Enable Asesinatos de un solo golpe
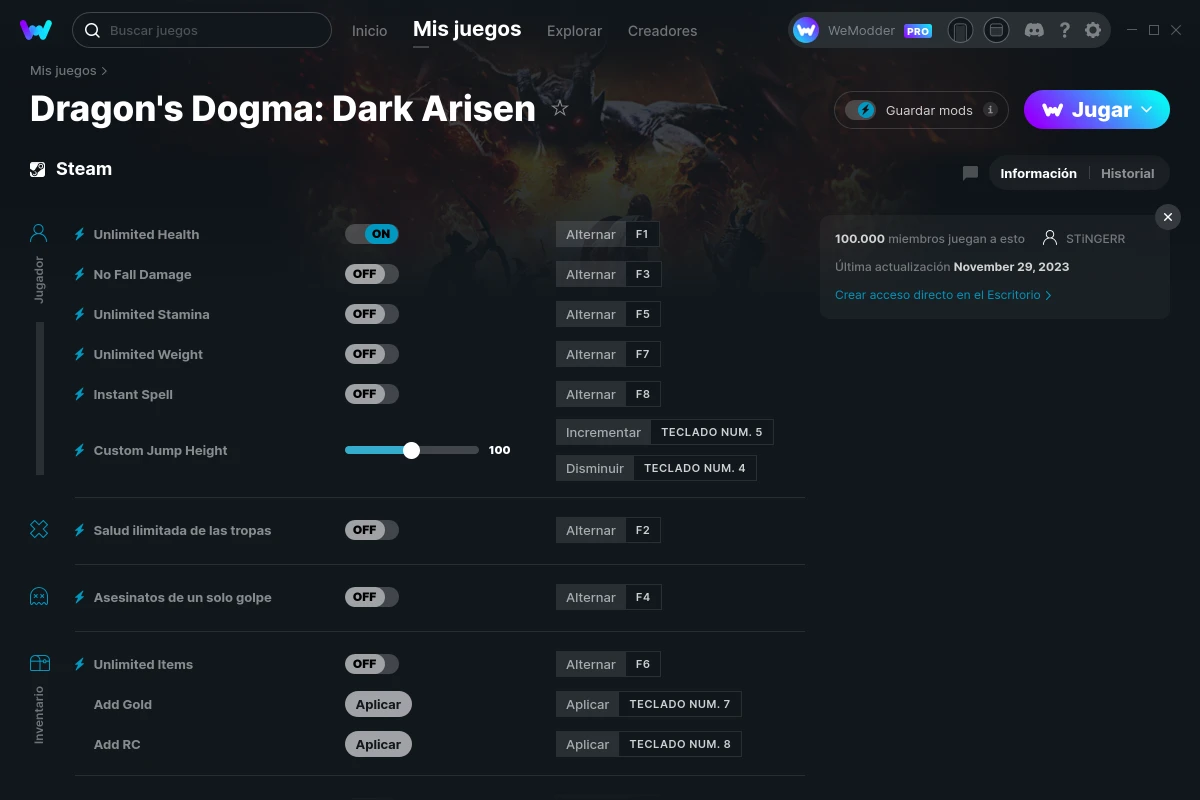 [372, 597]
